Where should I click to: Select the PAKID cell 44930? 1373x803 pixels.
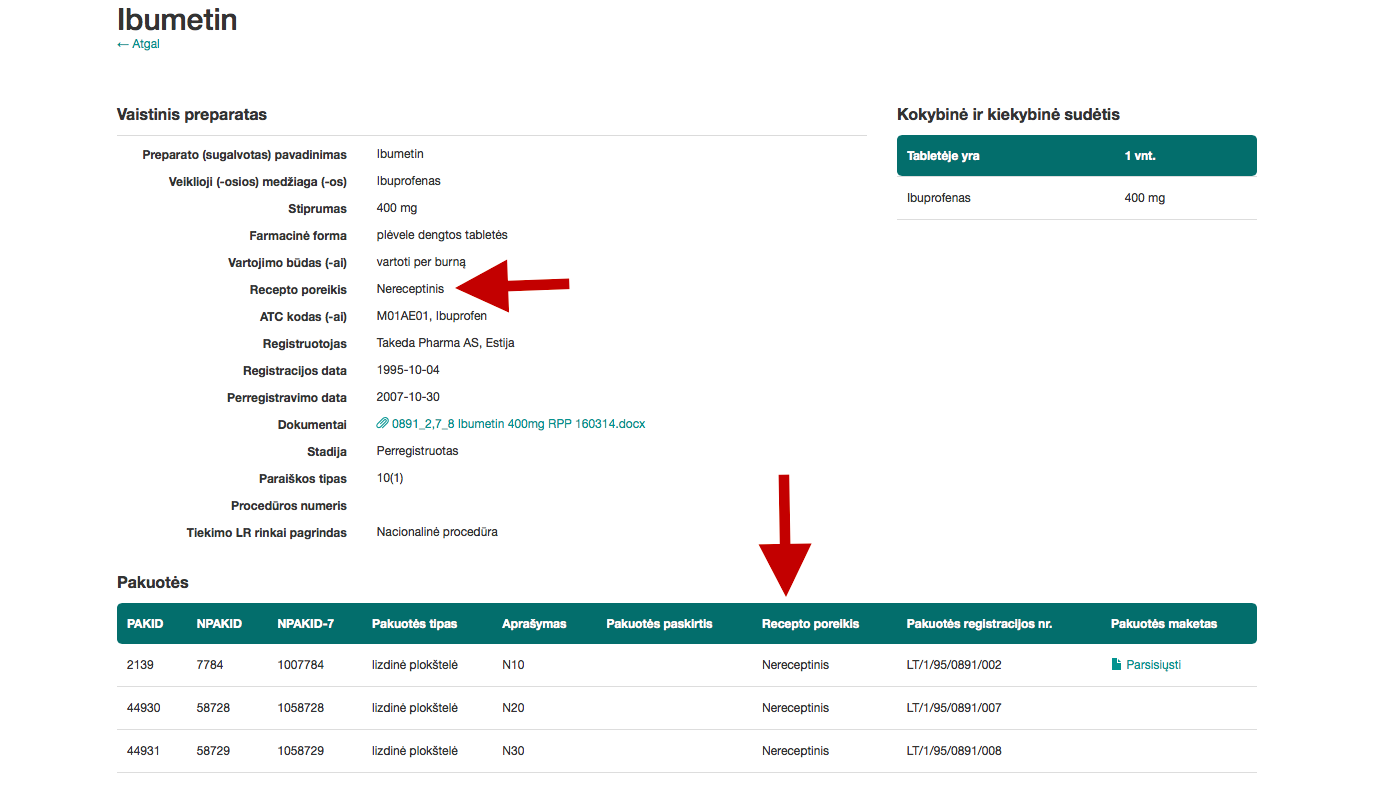click(144, 708)
